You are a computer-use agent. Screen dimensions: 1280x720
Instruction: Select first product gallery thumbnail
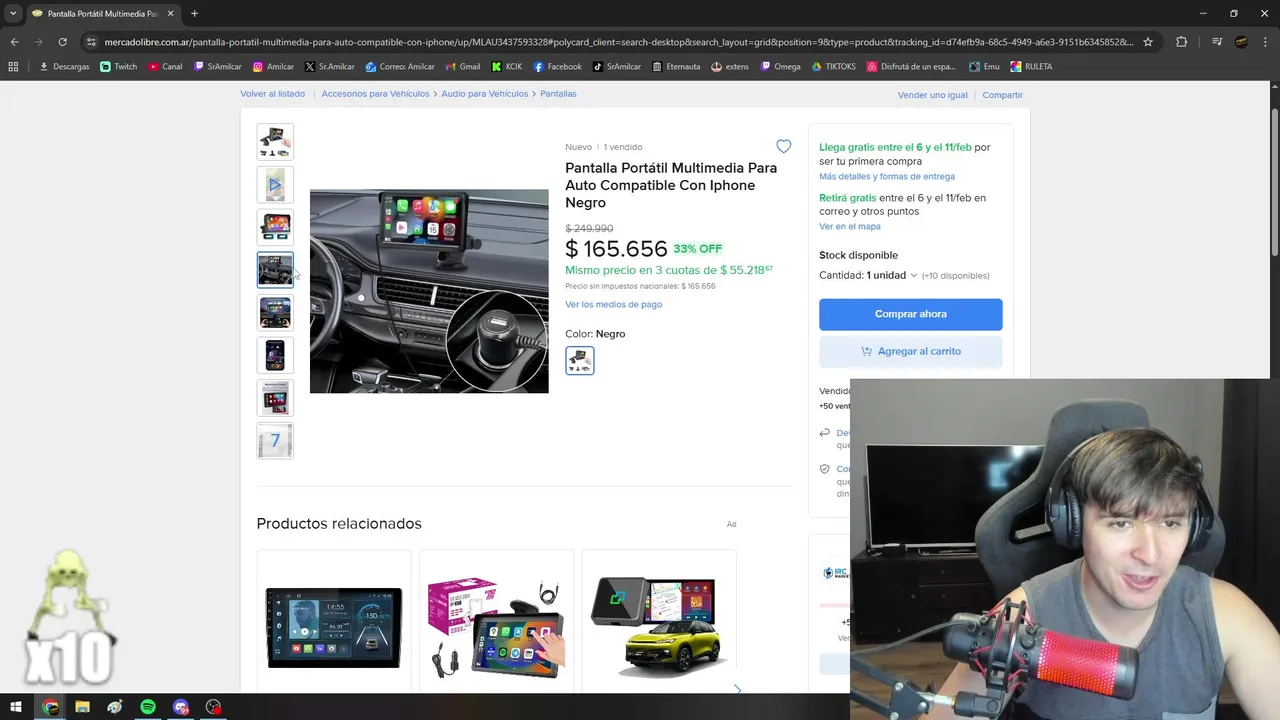(x=275, y=142)
